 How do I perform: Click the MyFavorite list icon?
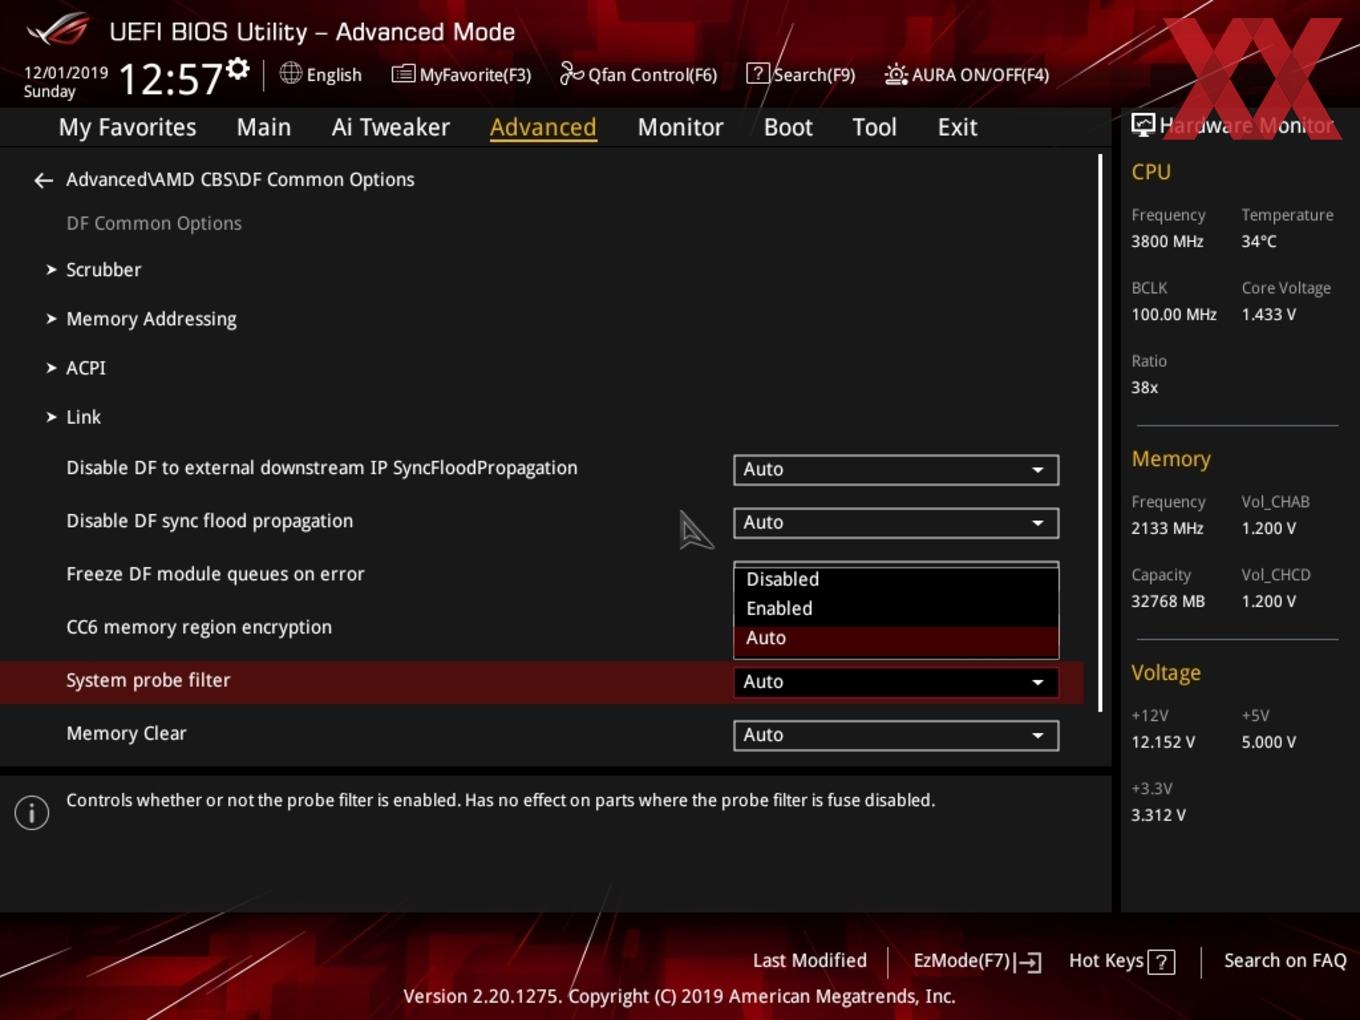[x=403, y=74]
